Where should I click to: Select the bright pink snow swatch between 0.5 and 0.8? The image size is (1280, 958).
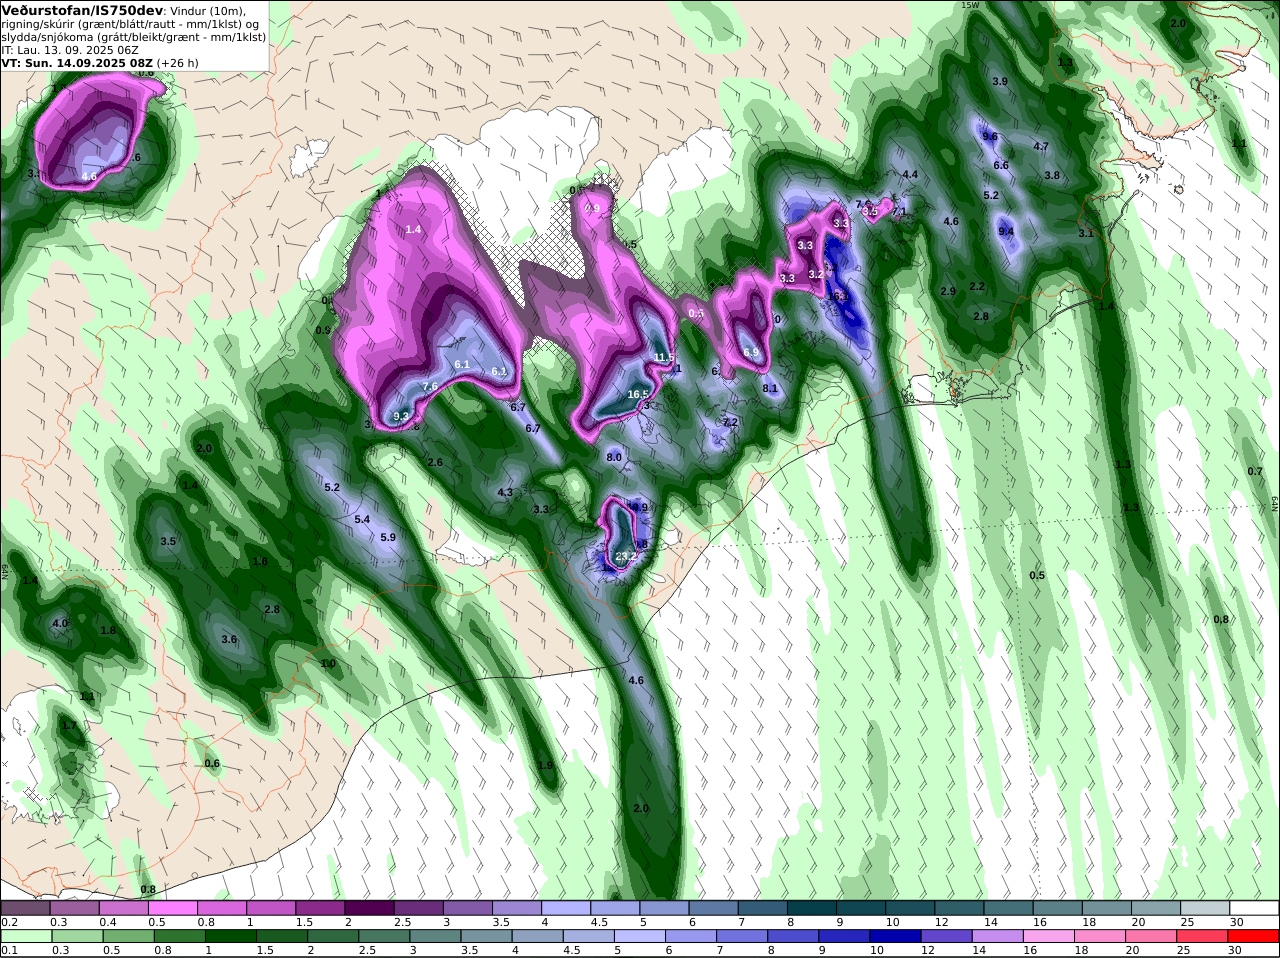[172, 908]
